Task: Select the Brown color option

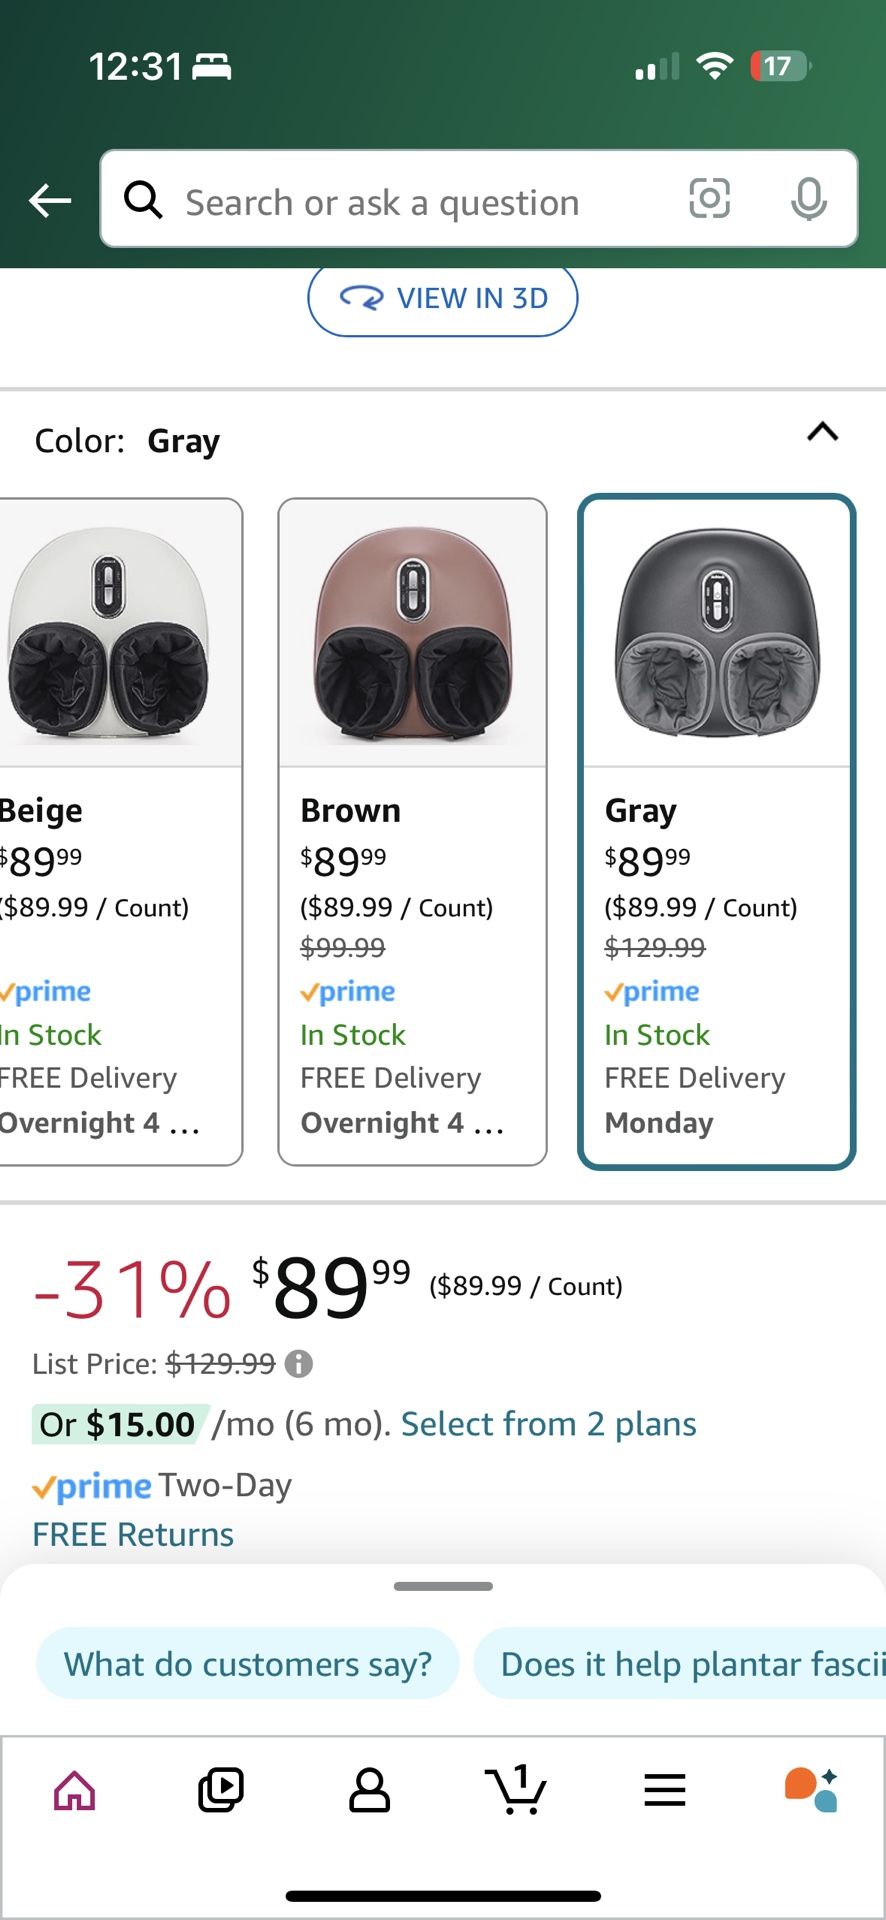Action: point(412,830)
